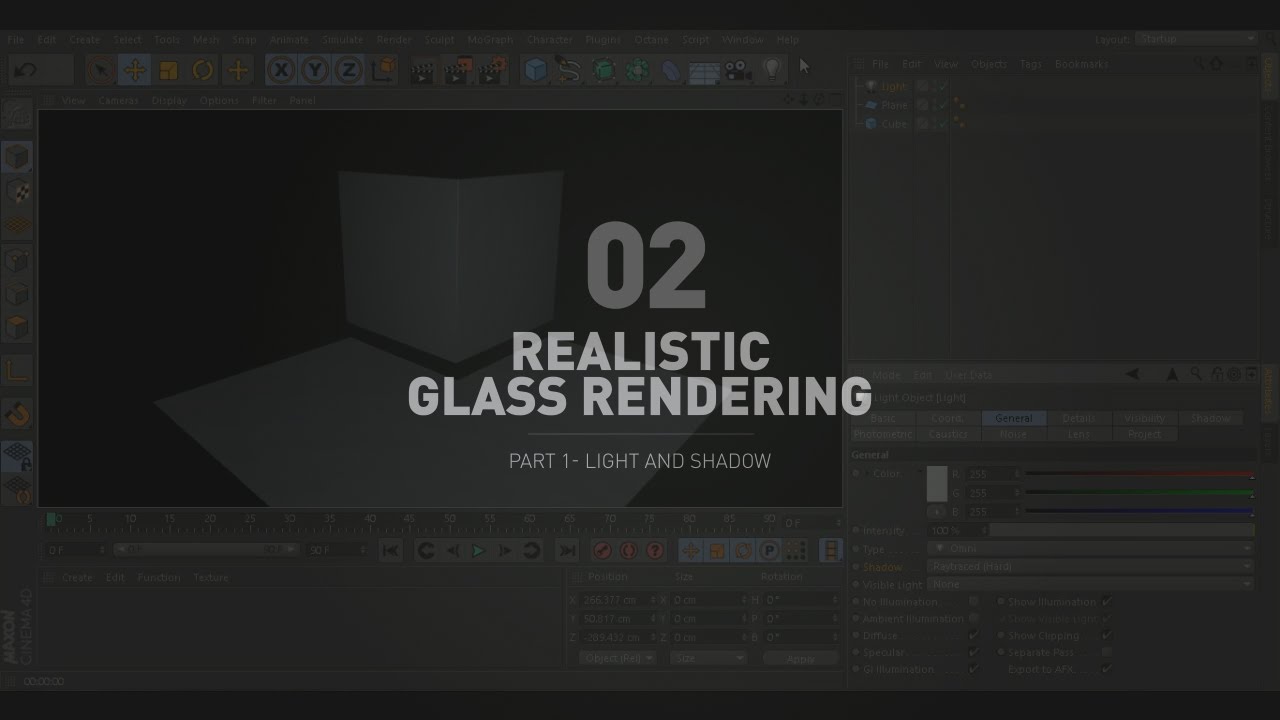Viewport: 1280px width, 720px height.
Task: Select the Scale tool in the toolbar
Action: coord(168,70)
